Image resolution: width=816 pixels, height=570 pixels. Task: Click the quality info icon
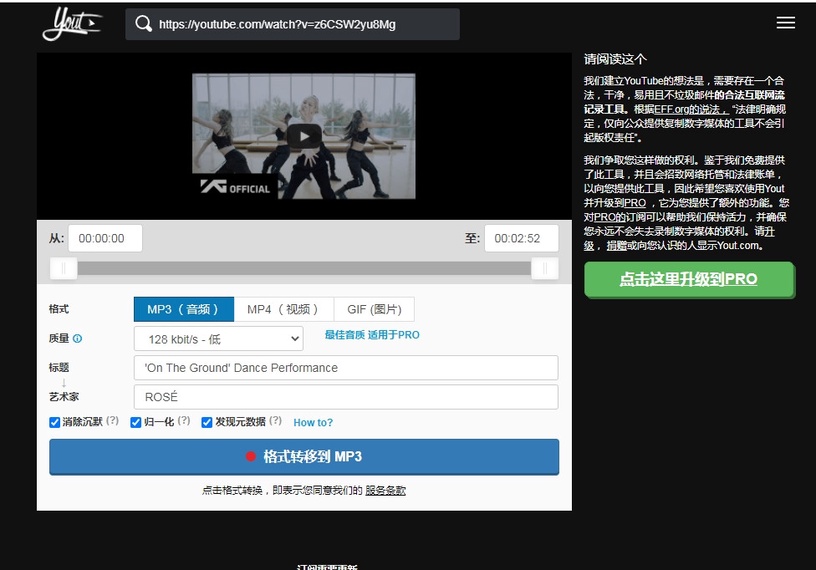78,338
